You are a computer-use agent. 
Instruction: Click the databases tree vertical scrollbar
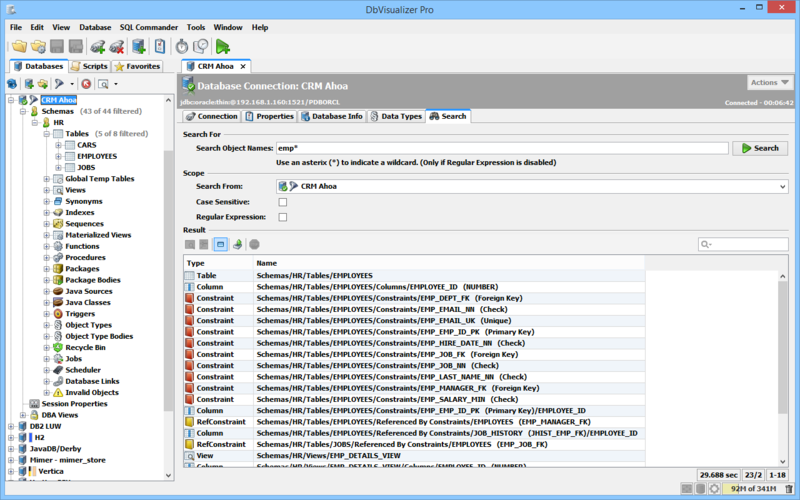(168, 281)
